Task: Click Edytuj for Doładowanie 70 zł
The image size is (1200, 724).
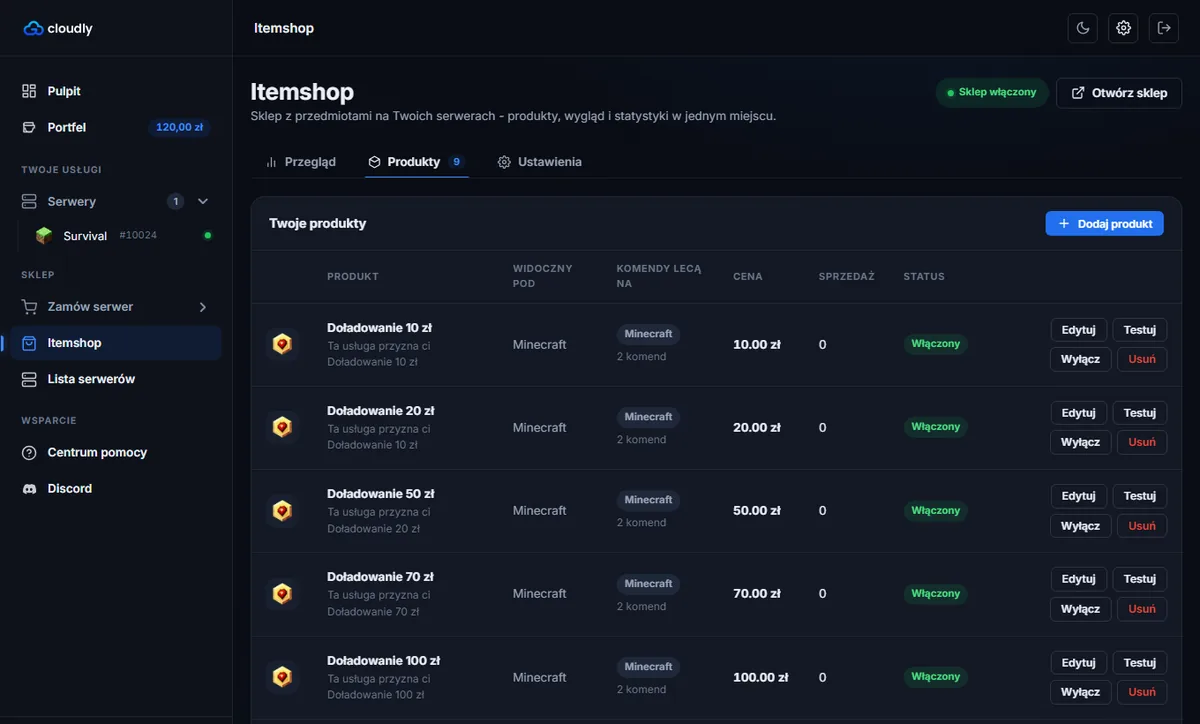Action: [x=1078, y=579]
